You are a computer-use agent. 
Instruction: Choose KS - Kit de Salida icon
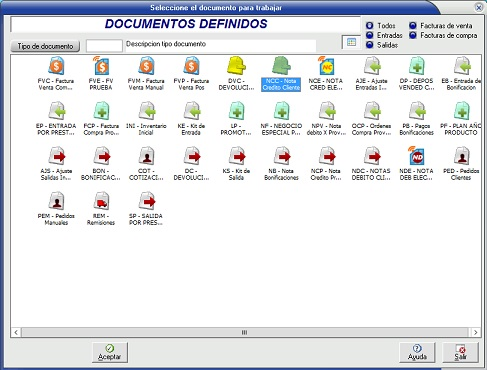pos(236,156)
